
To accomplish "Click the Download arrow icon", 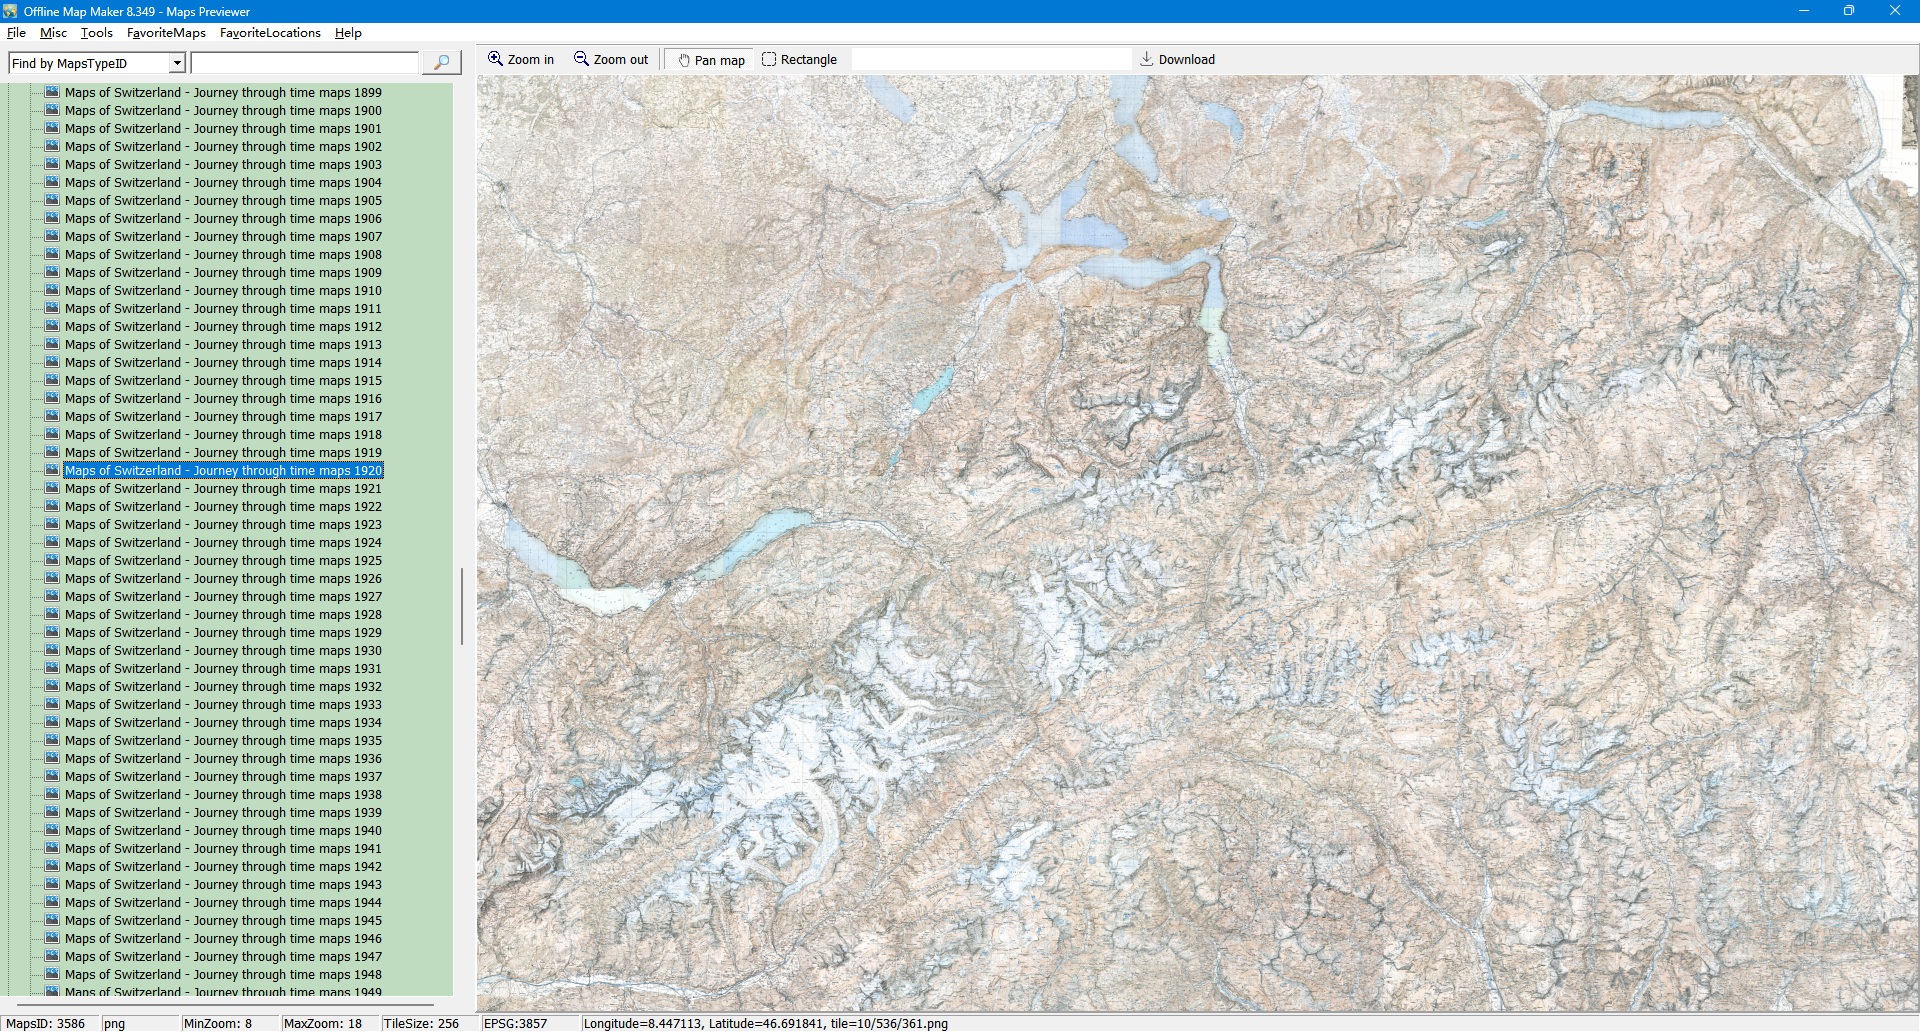I will click(x=1147, y=59).
